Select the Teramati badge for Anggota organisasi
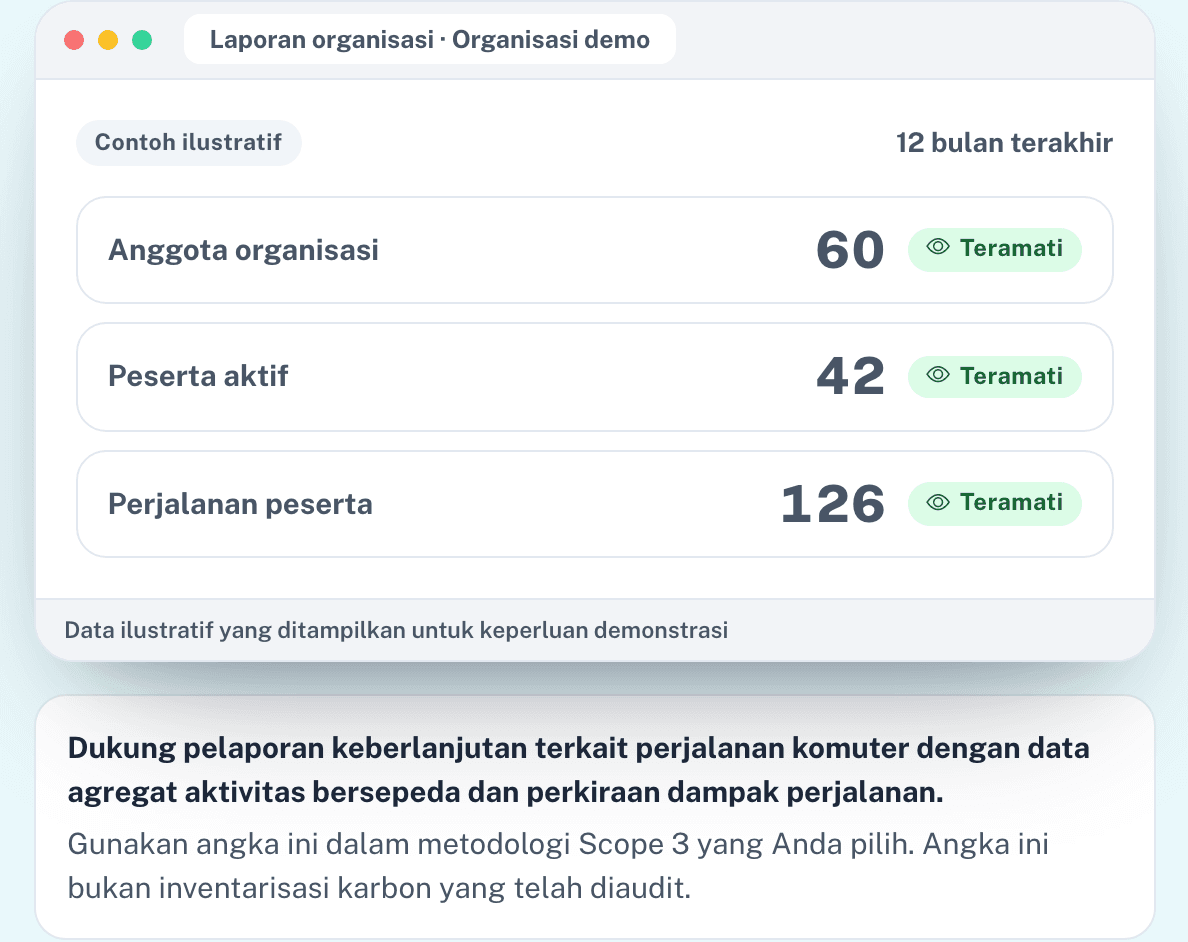This screenshot has height=942, width=1188. 994,249
